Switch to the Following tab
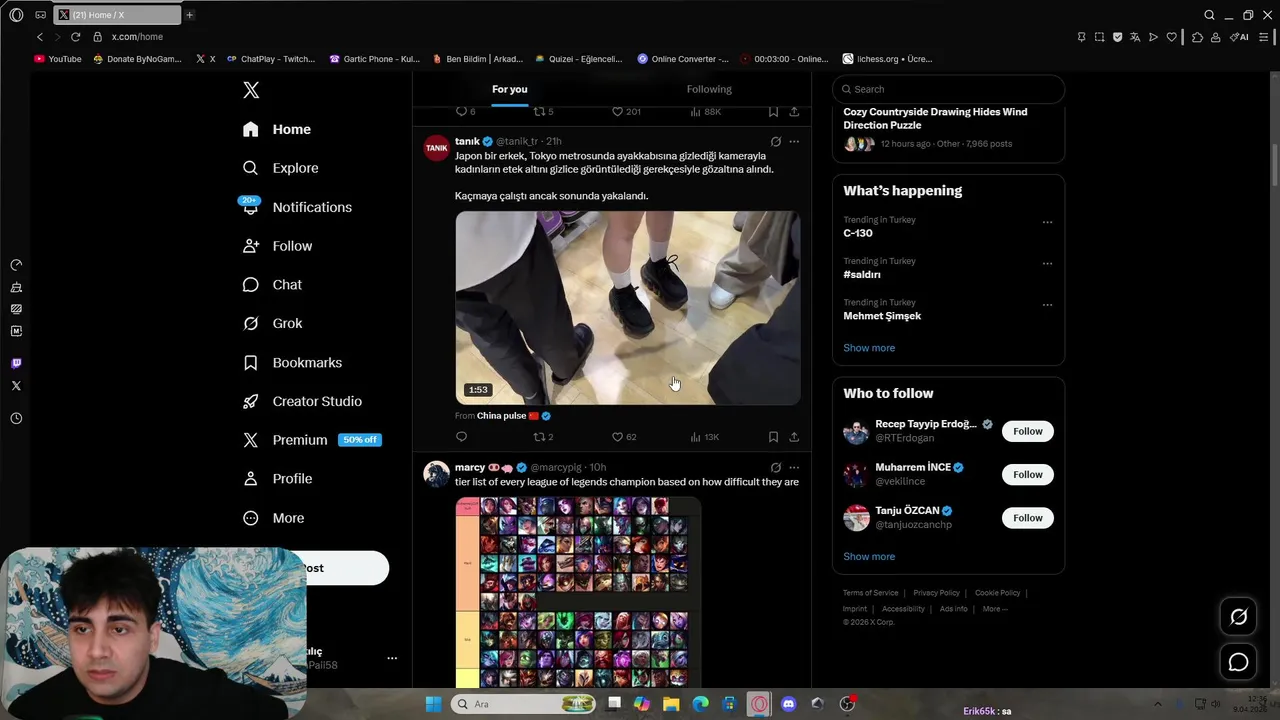1280x720 pixels. pos(709,89)
